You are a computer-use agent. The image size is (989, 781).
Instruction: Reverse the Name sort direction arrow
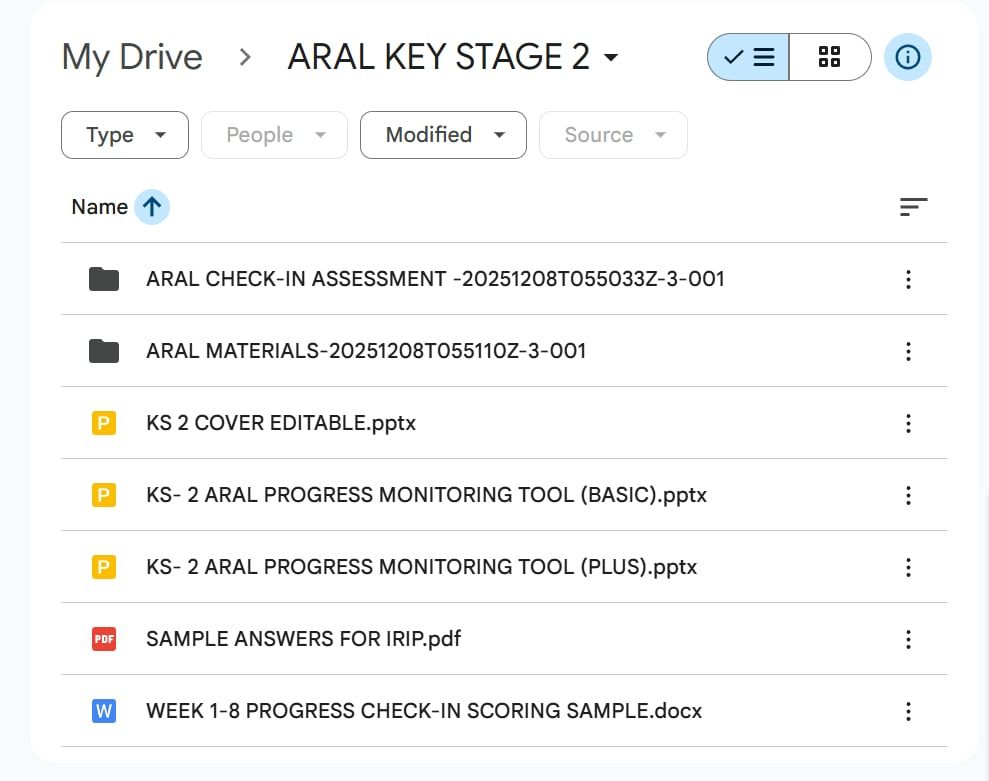click(x=151, y=207)
